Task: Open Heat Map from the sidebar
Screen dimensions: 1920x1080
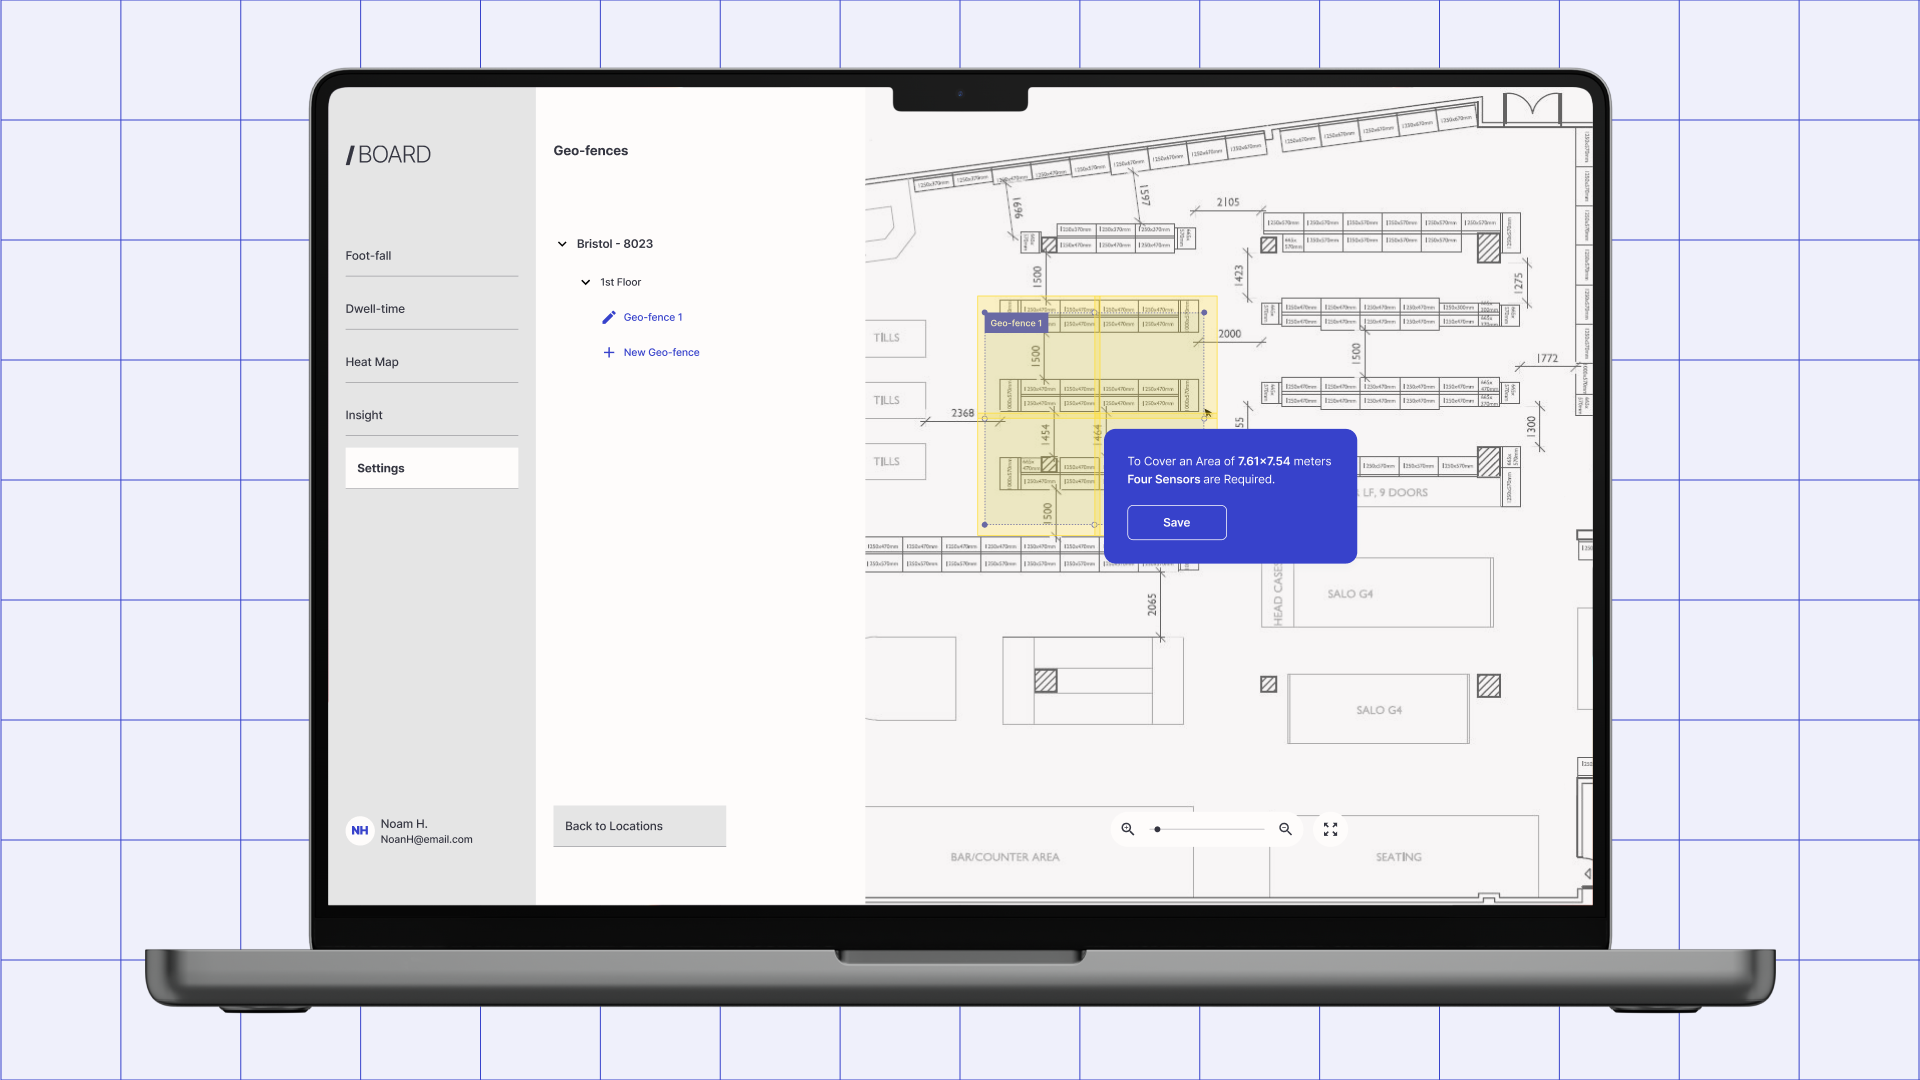Action: pyautogui.click(x=432, y=362)
